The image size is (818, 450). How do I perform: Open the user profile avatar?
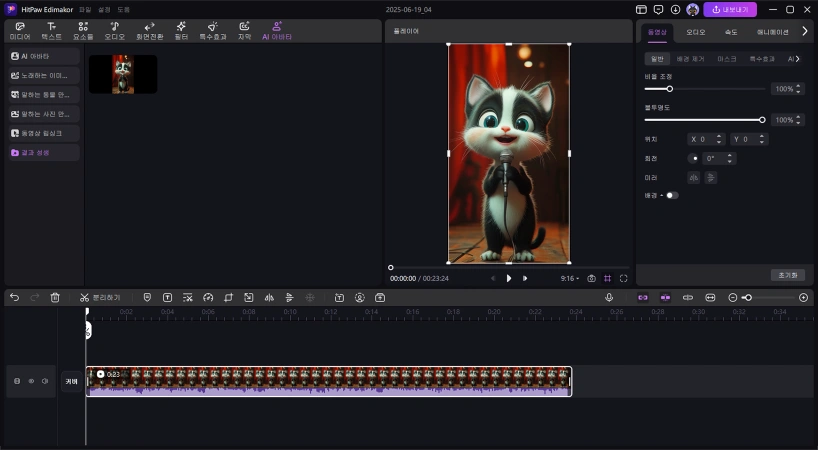(x=693, y=9)
